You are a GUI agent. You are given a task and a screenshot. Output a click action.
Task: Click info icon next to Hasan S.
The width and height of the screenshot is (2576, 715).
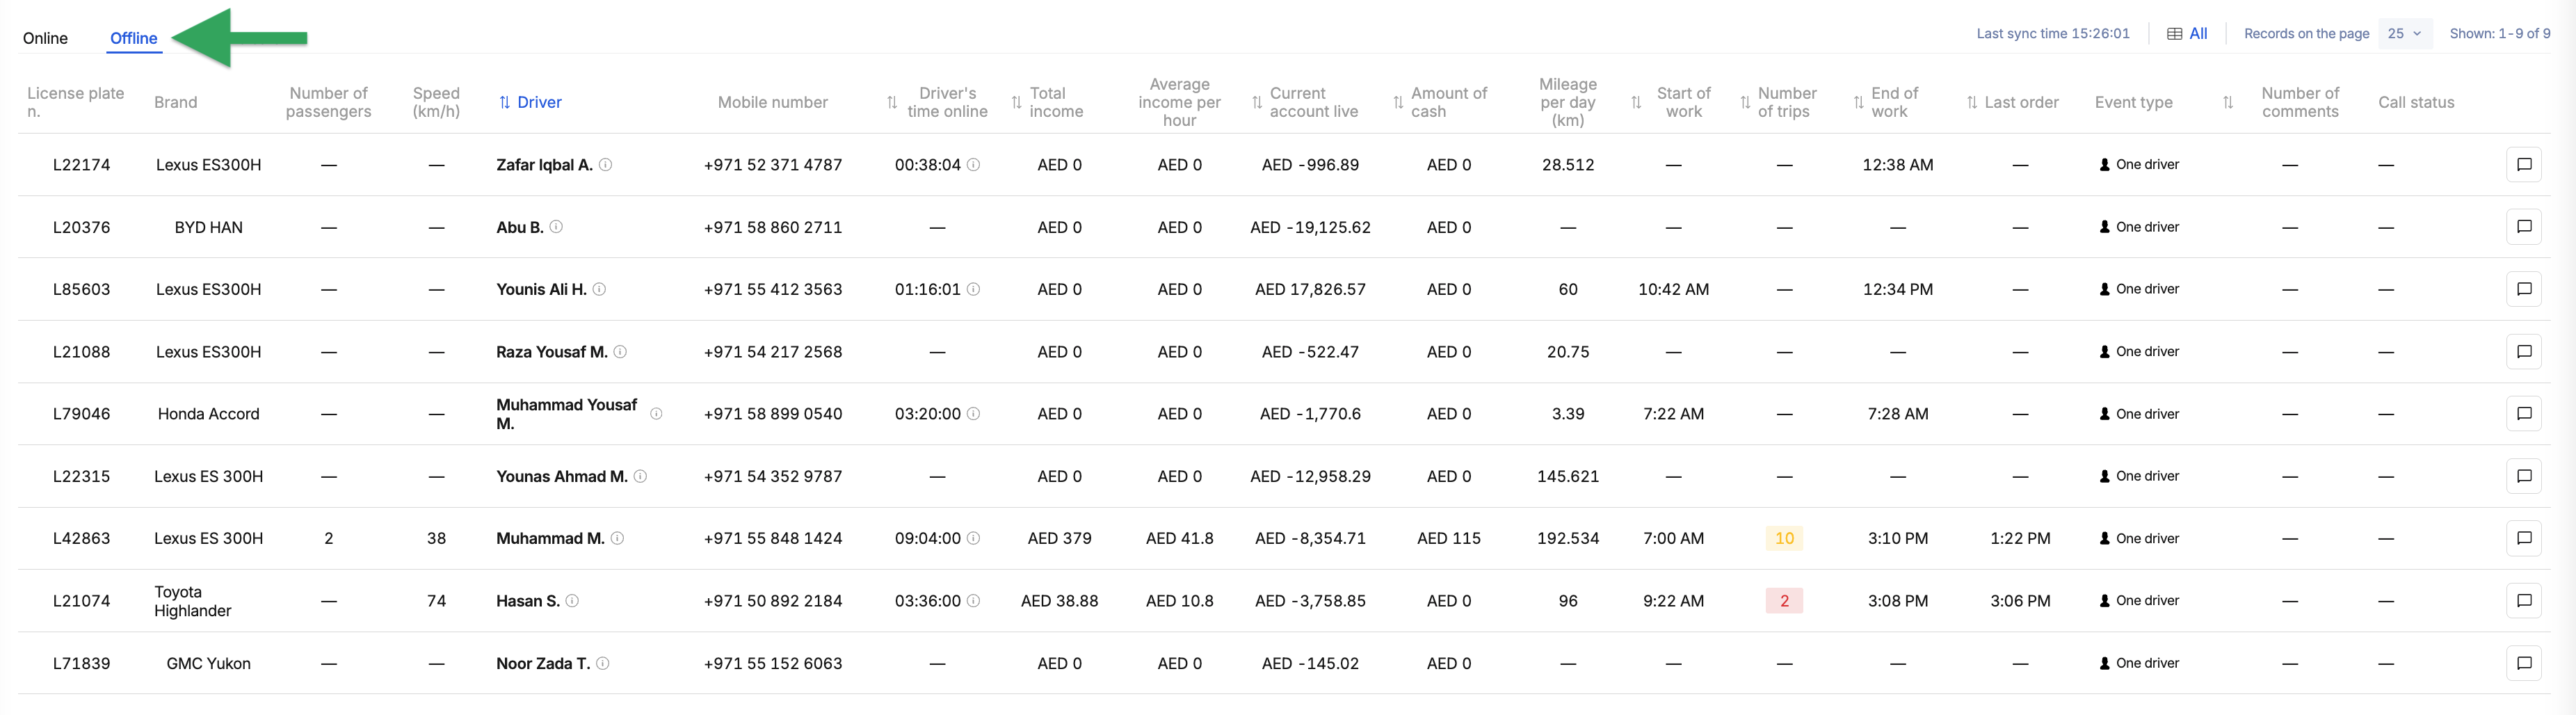(x=573, y=601)
